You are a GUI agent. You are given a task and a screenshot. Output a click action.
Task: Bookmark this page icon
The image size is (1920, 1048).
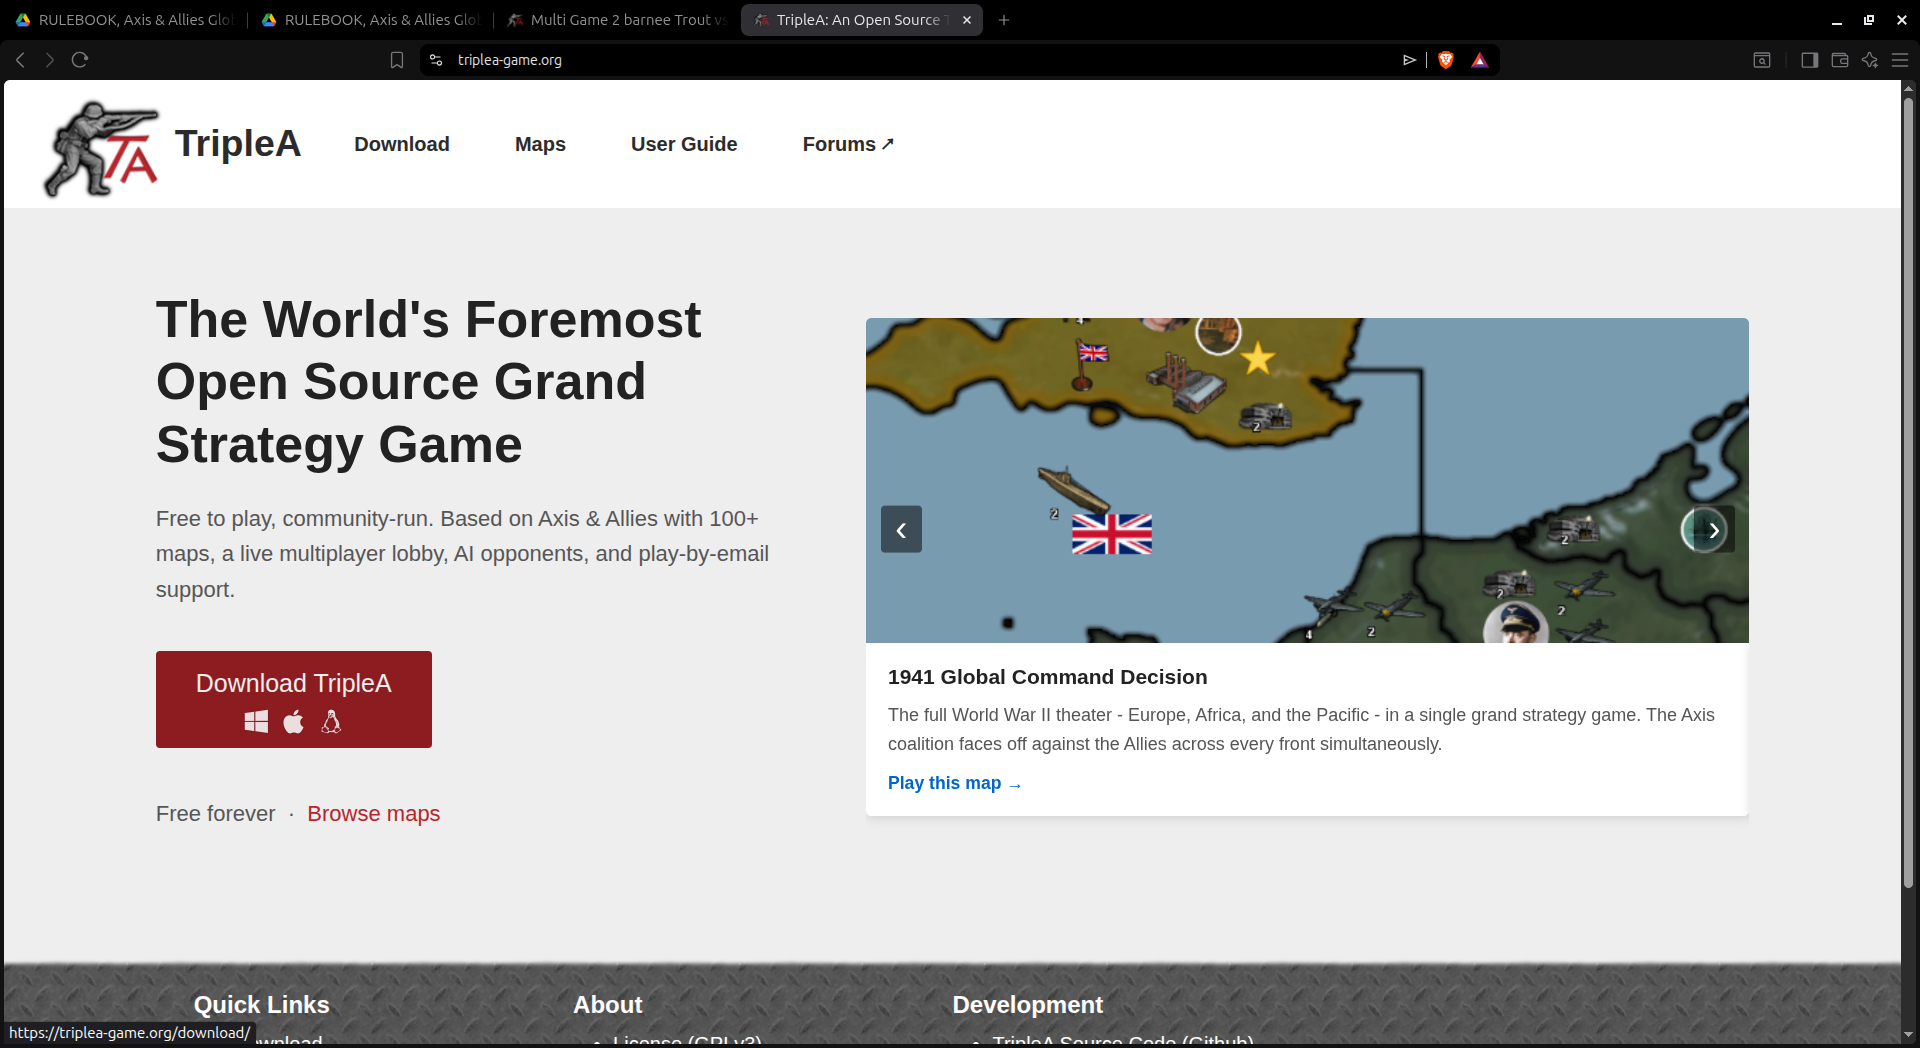tap(397, 60)
